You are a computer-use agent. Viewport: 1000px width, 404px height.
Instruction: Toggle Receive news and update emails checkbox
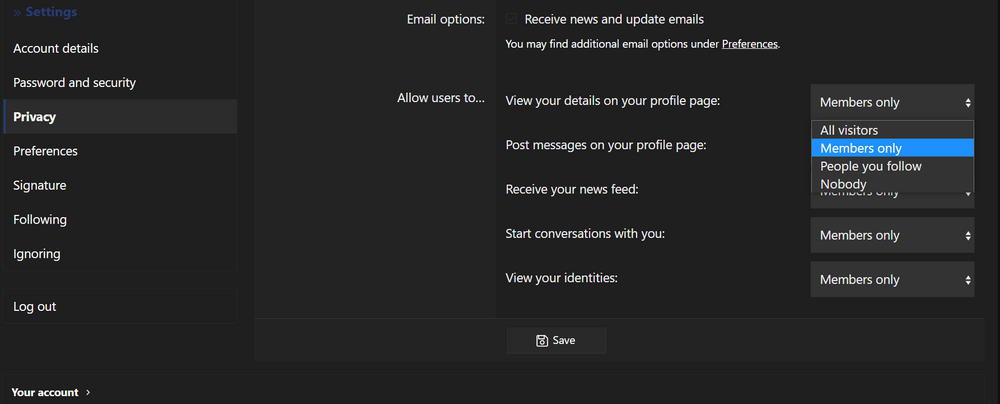coord(512,19)
